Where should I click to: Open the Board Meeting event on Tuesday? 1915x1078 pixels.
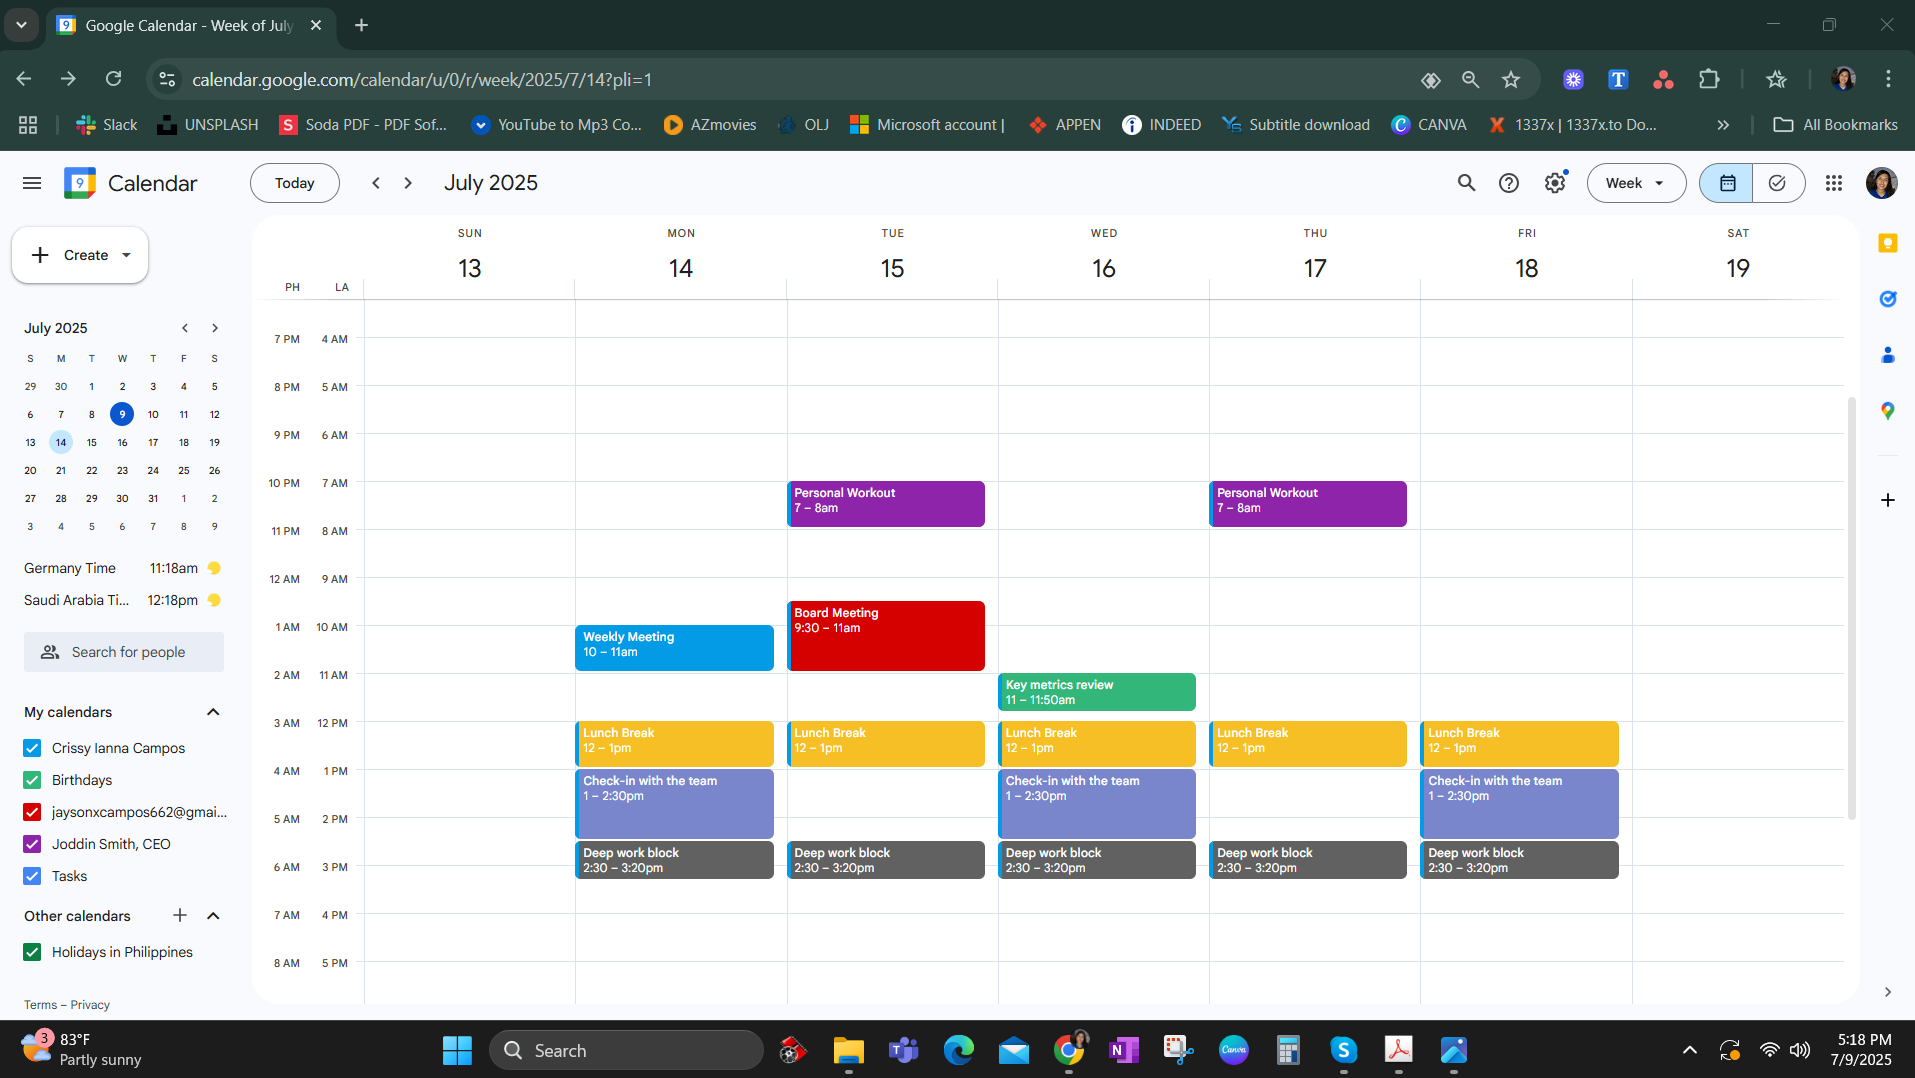click(x=885, y=635)
